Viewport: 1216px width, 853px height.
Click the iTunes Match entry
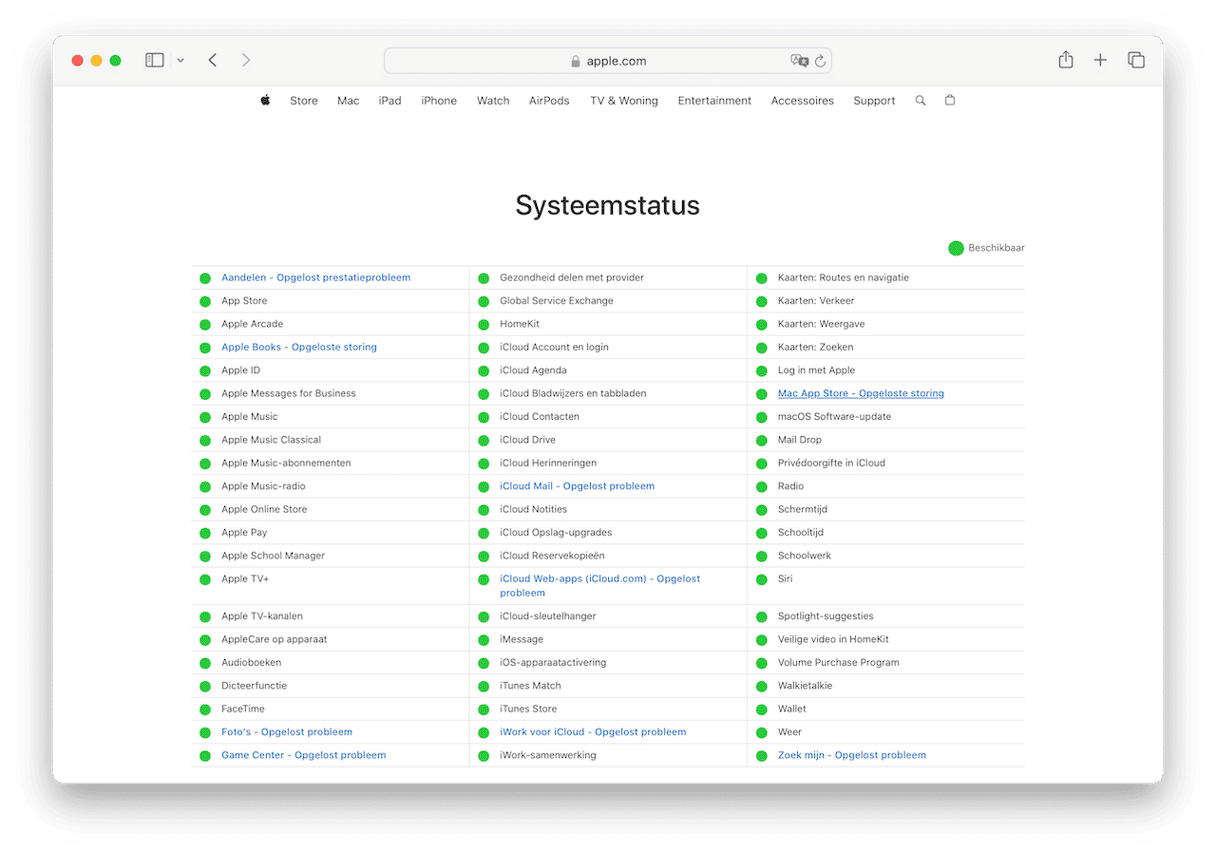[x=531, y=686]
